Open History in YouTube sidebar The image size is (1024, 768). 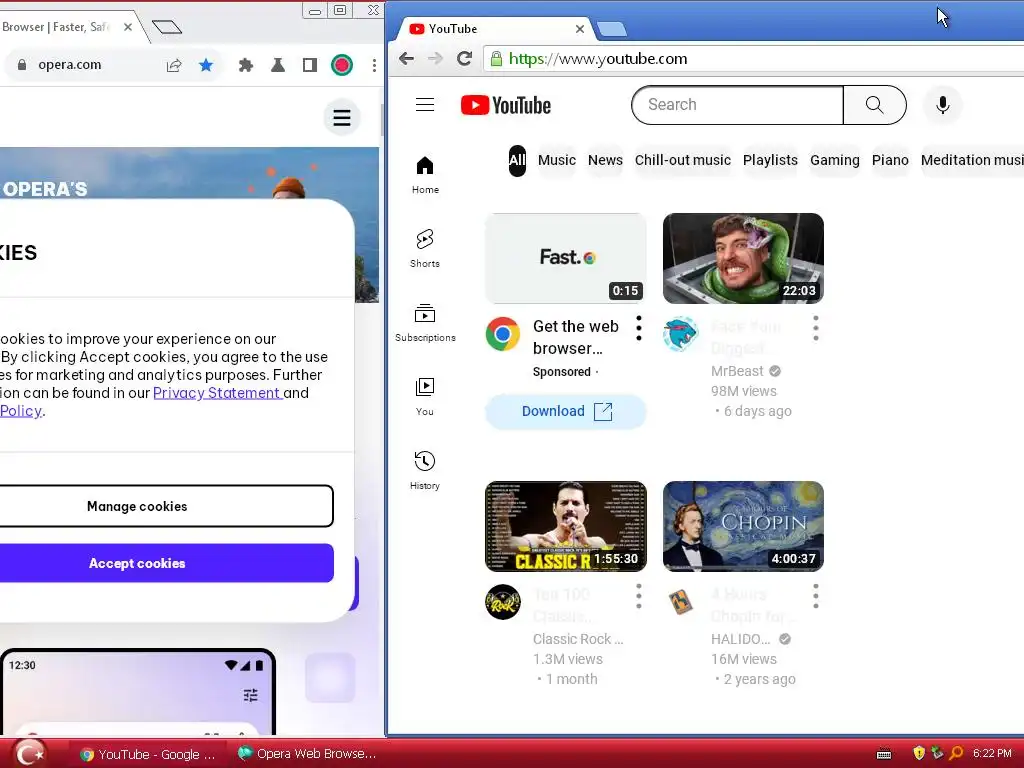[425, 470]
